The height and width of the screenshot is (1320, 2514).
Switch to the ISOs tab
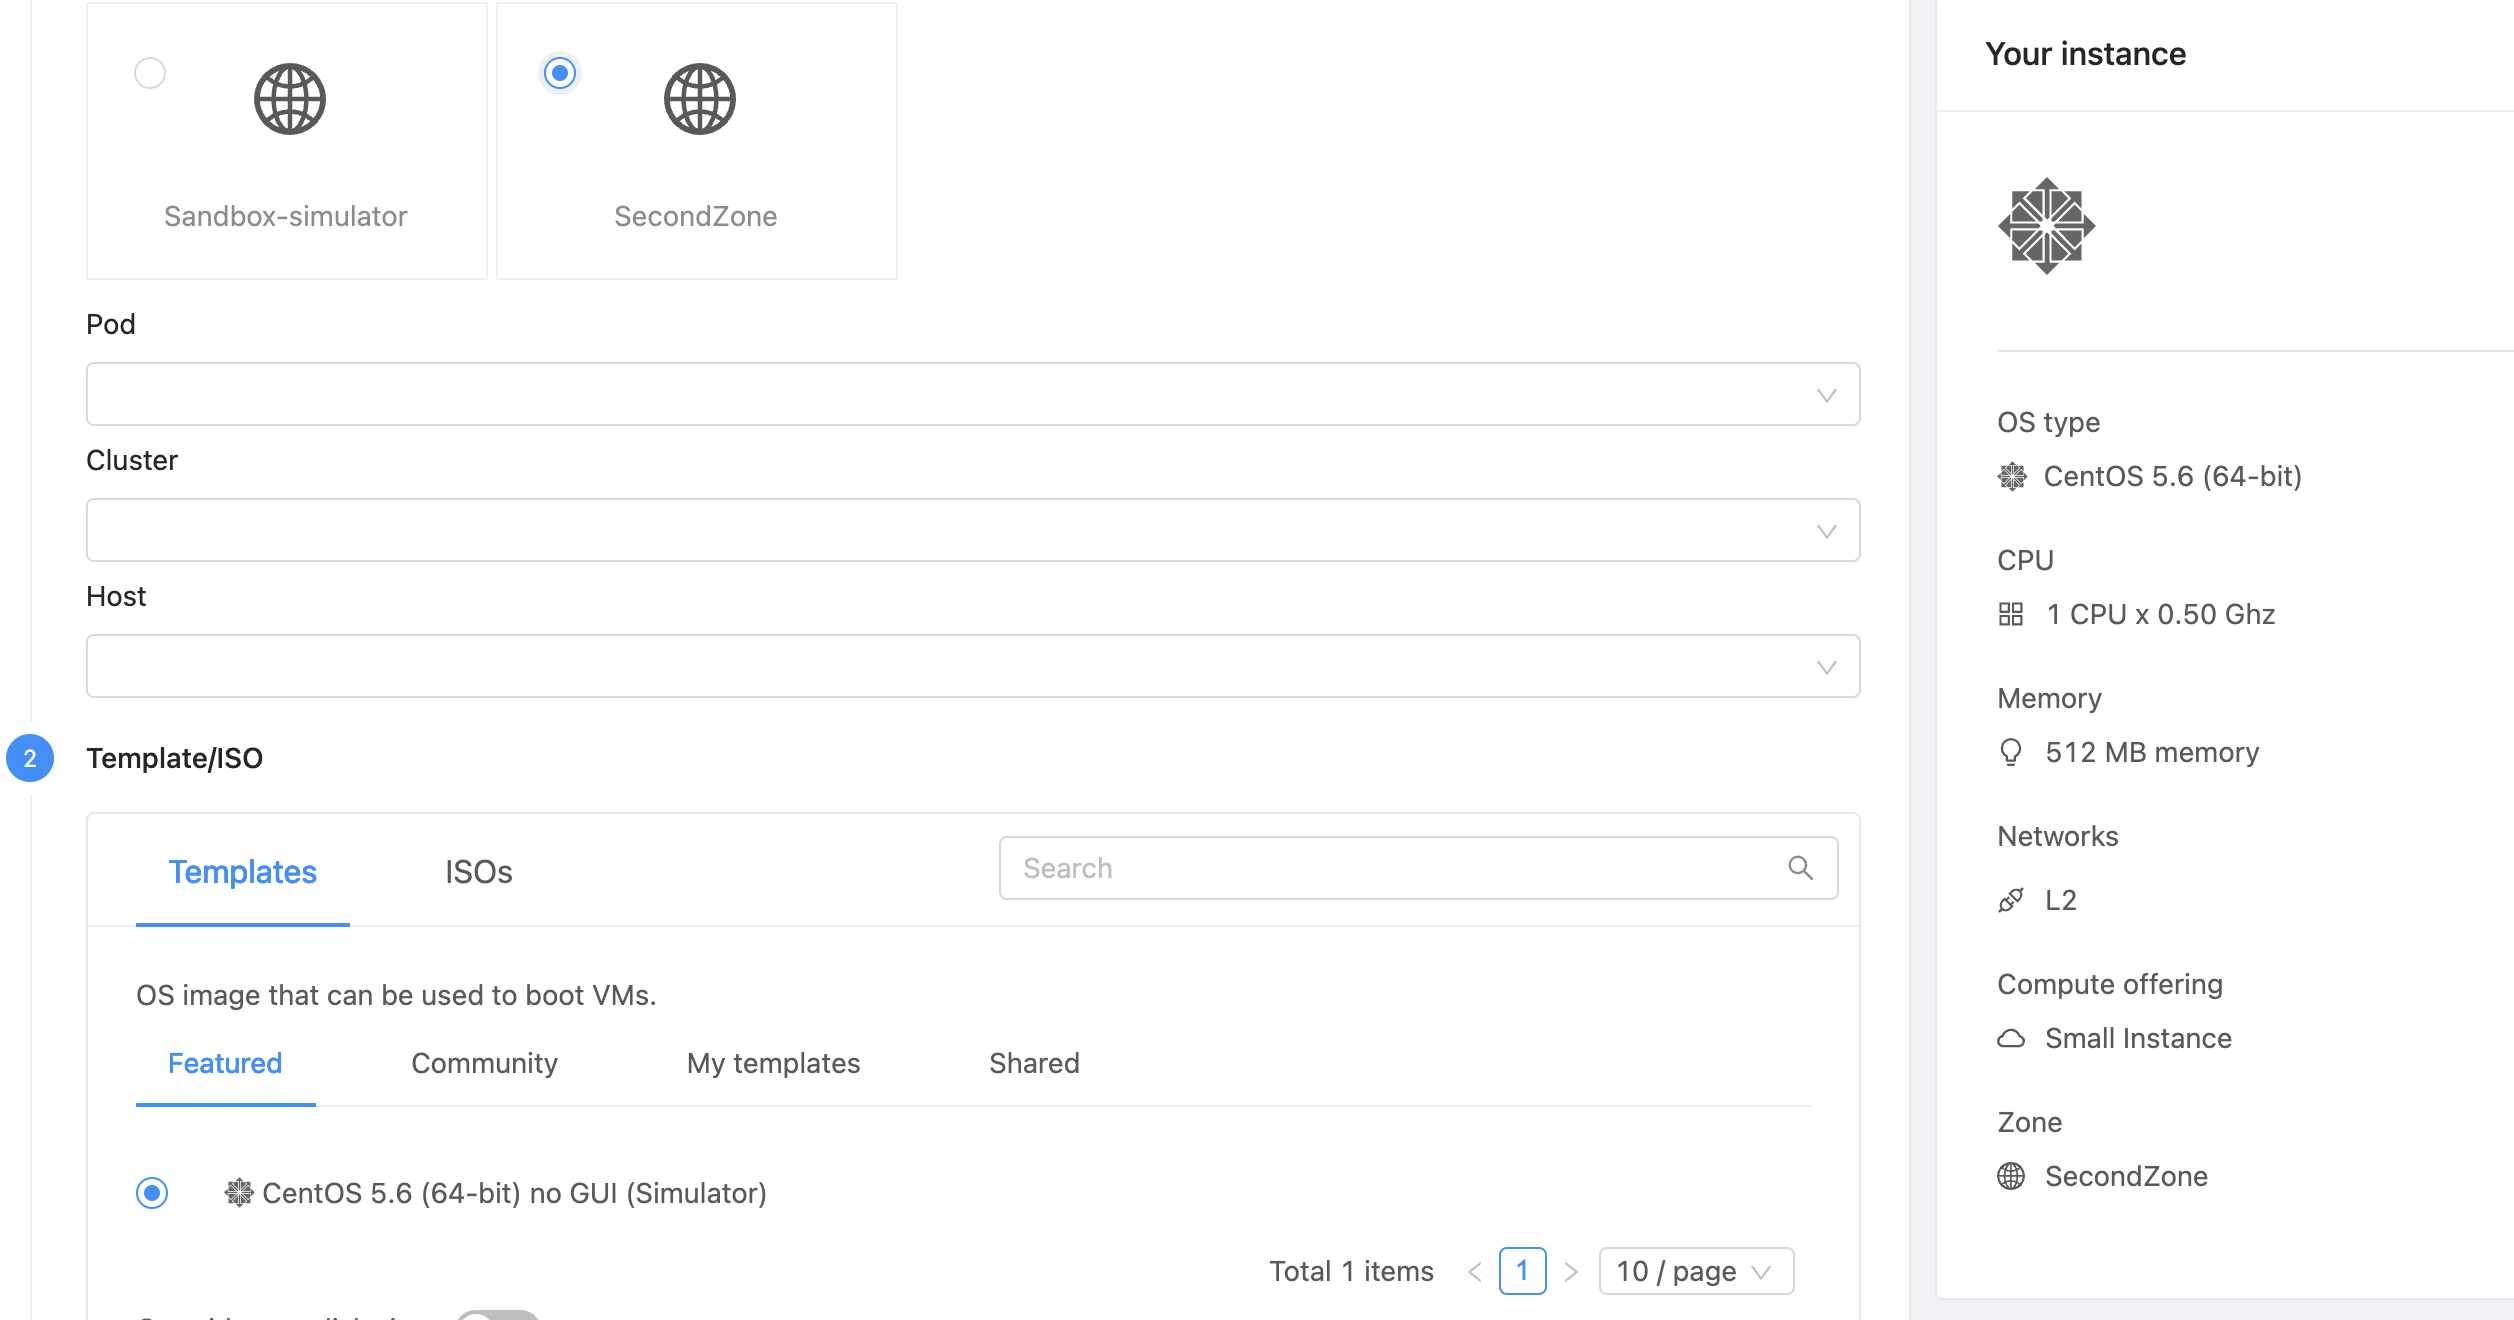(478, 872)
